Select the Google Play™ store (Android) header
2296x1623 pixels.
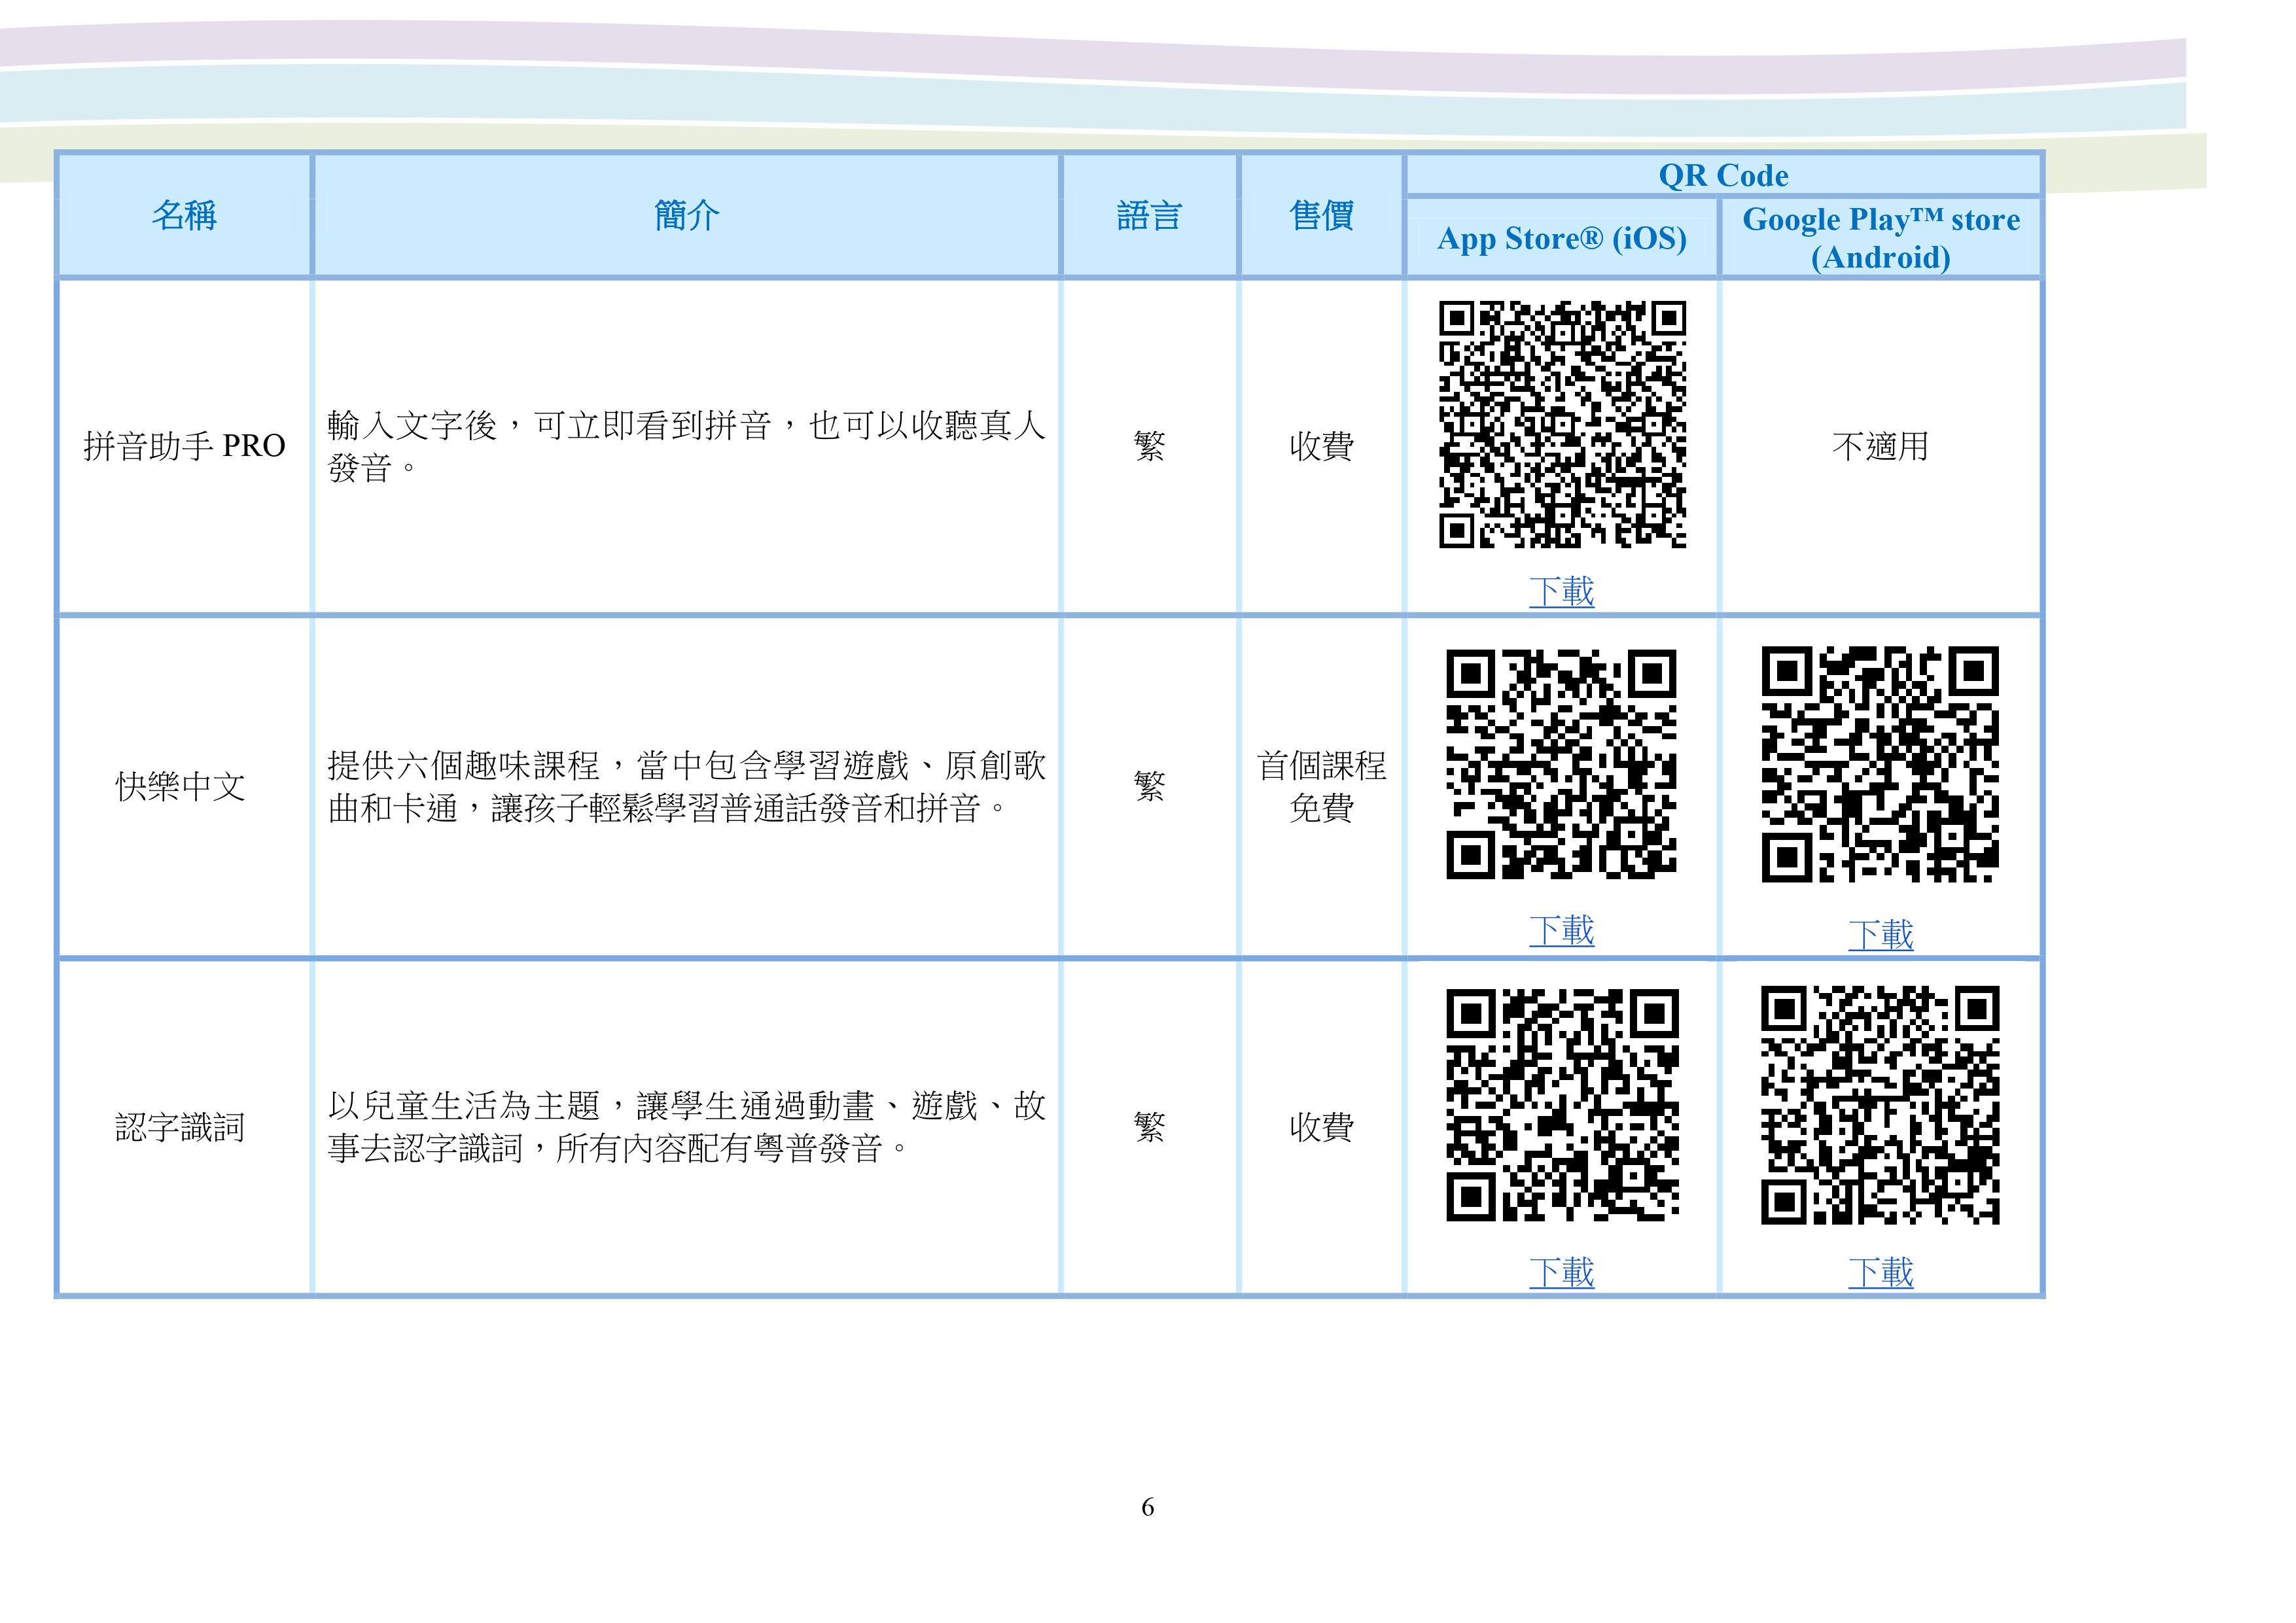1880,238
